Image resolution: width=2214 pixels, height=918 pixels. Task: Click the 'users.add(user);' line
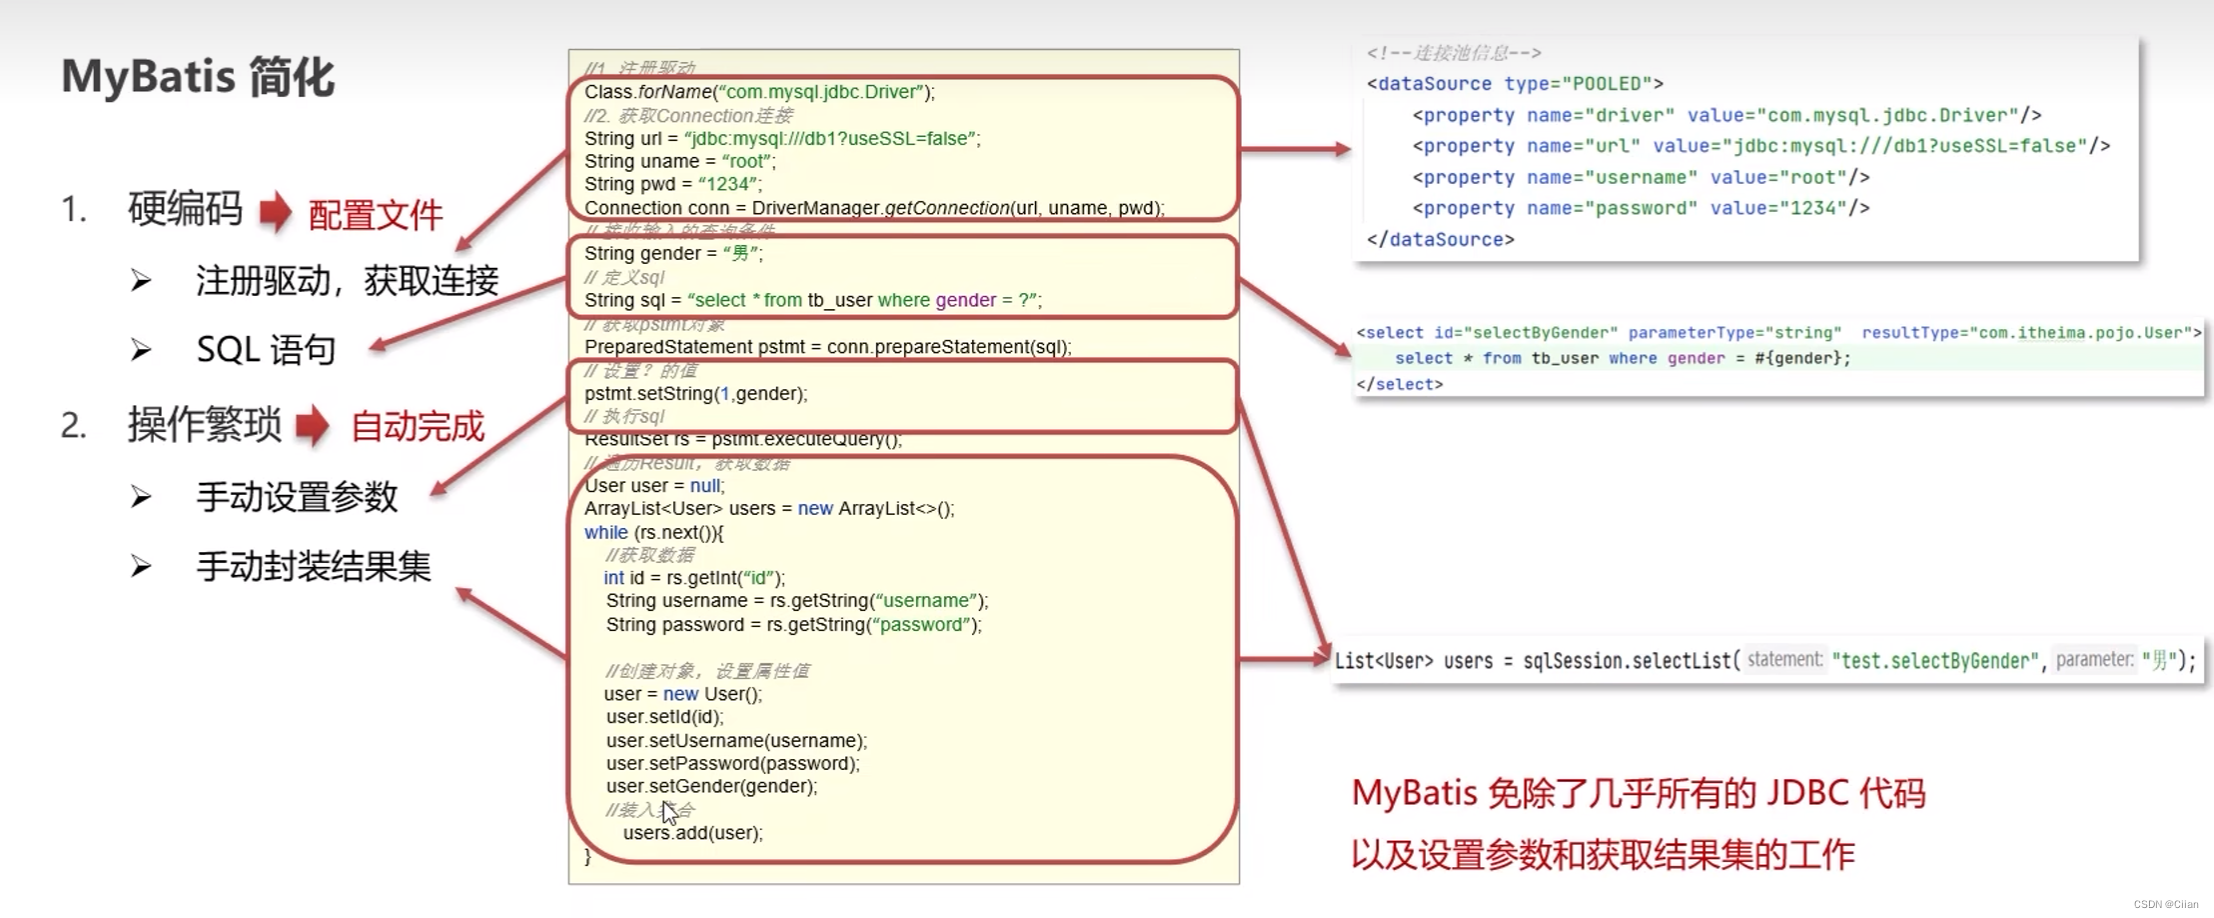(693, 833)
